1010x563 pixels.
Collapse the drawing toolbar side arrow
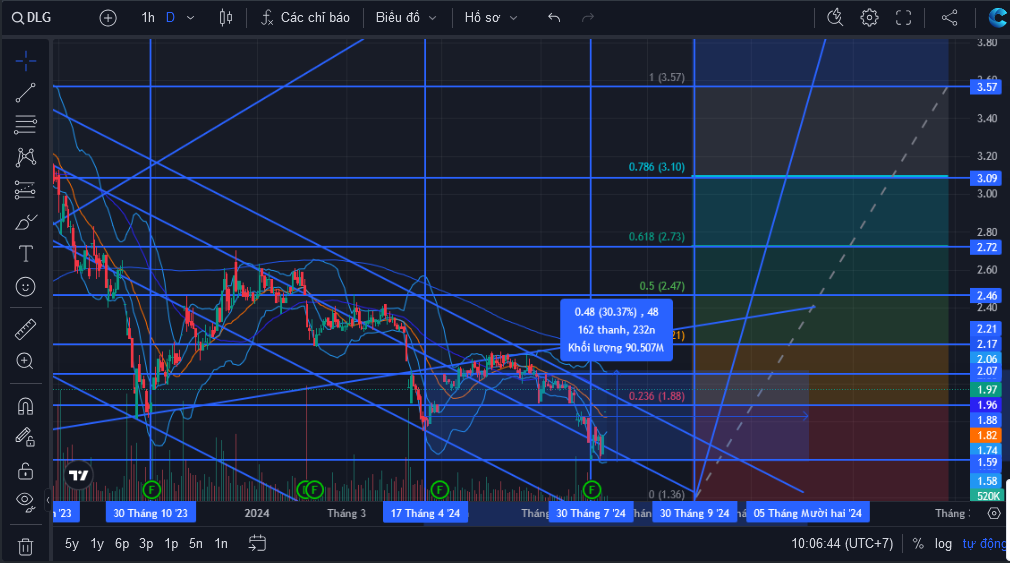[48, 500]
